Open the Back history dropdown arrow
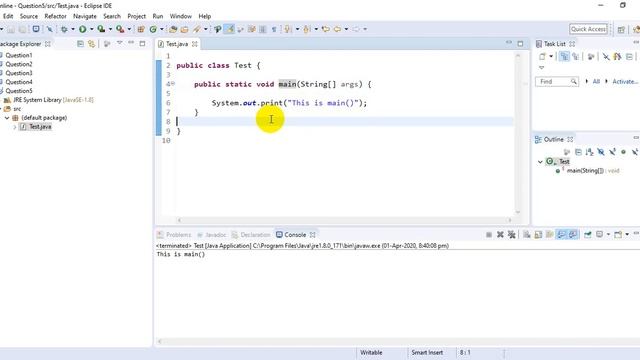 [346, 29]
